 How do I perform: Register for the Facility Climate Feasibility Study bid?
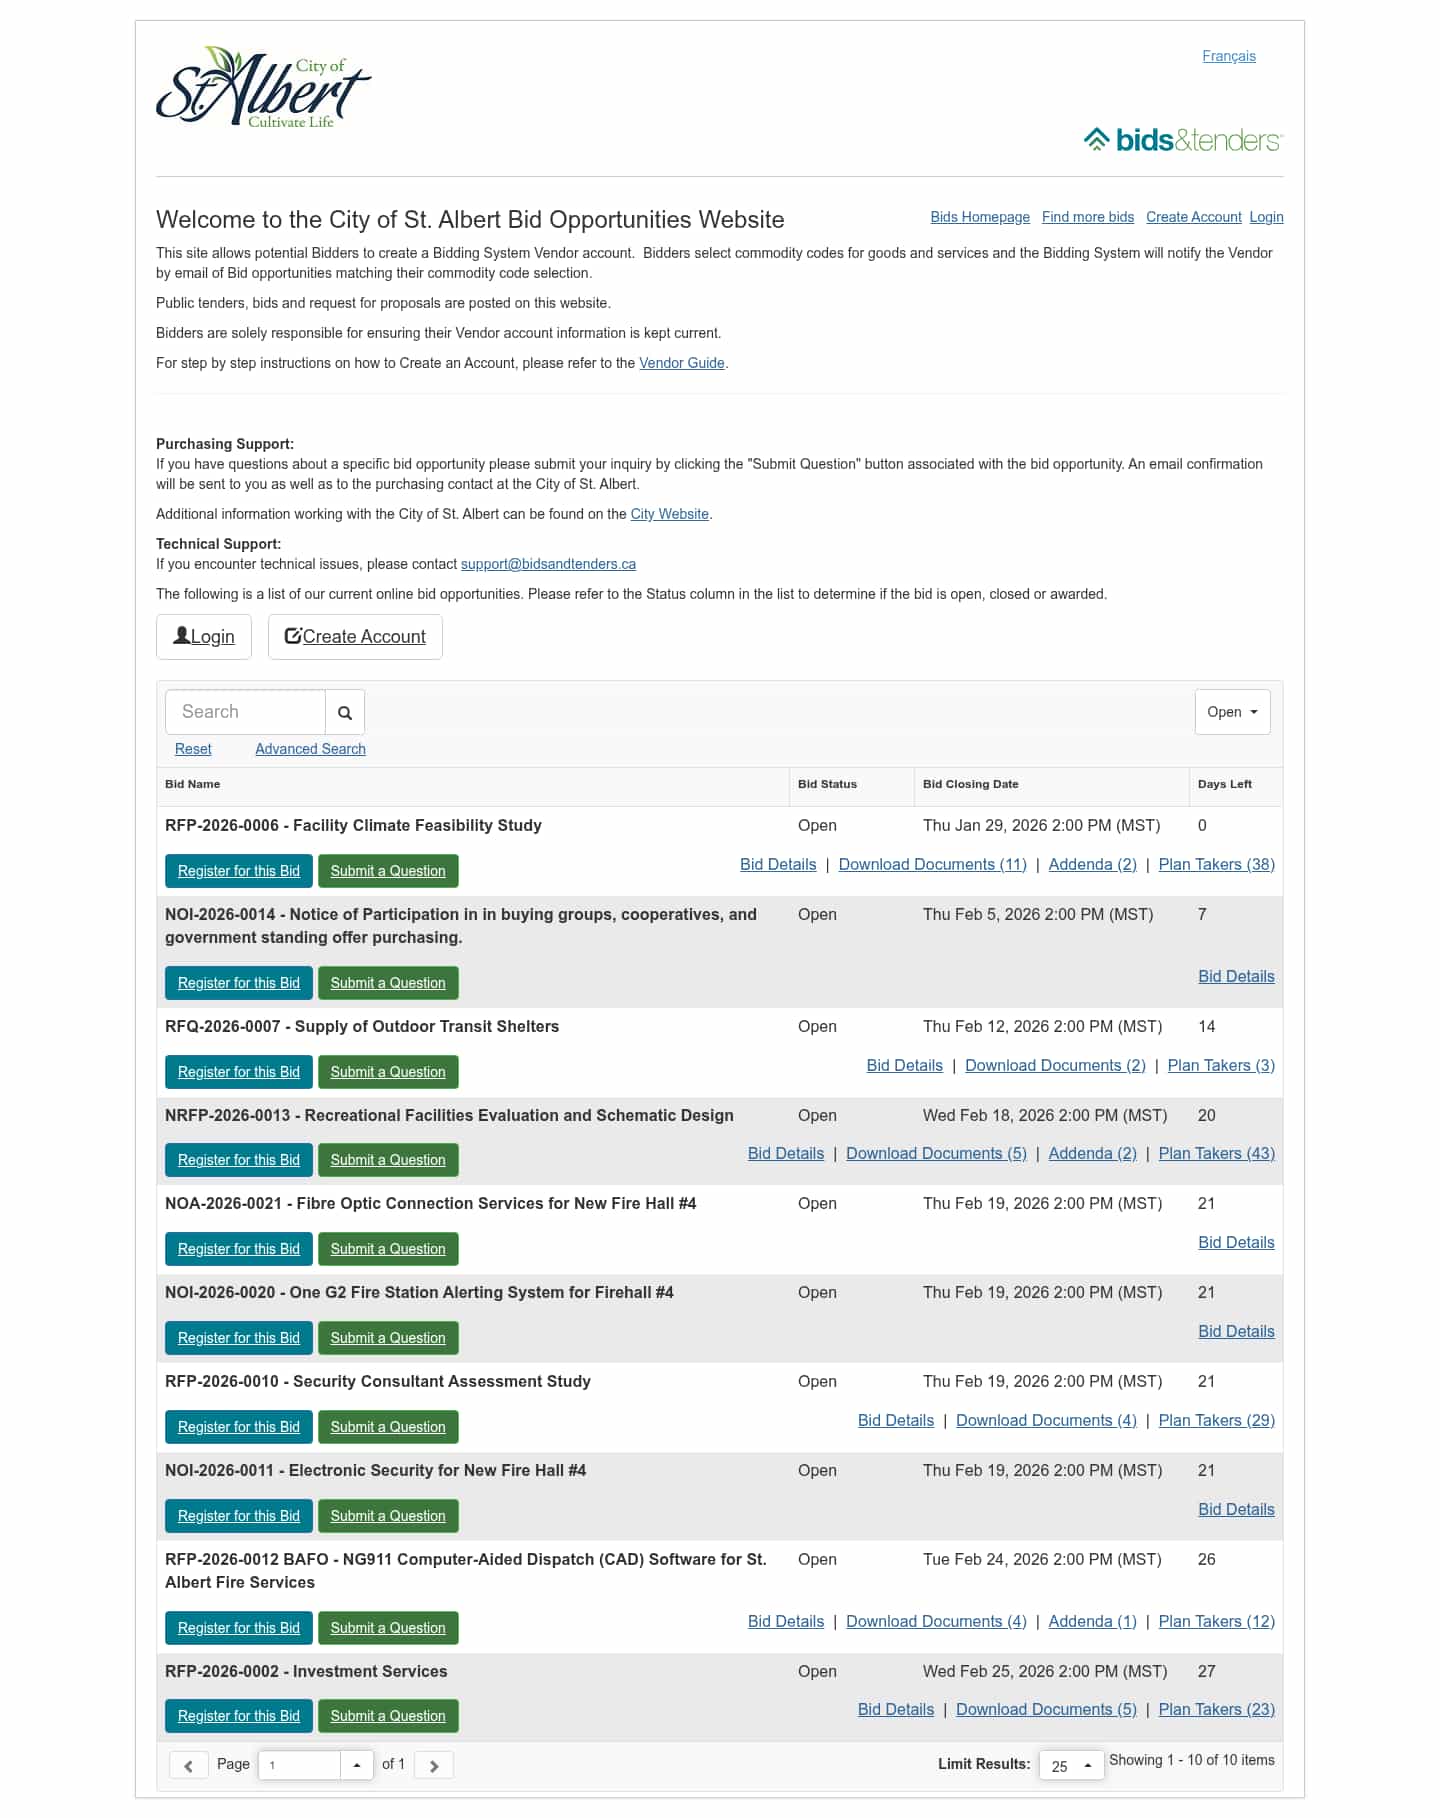pyautogui.click(x=239, y=871)
